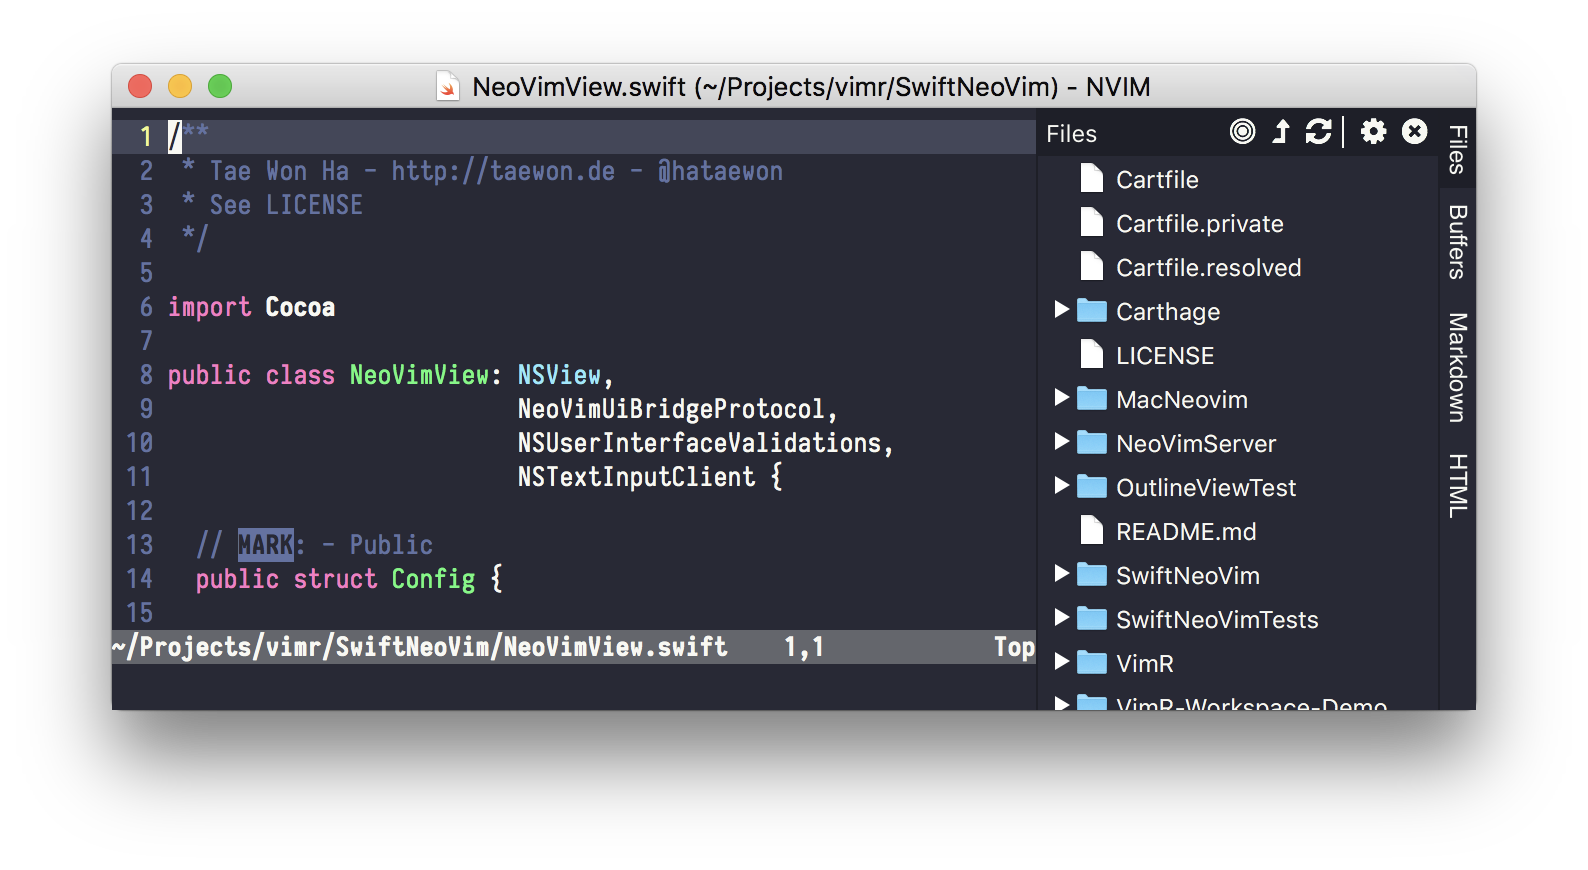Click the See LICENSE comment text
The image size is (1588, 870).
coord(286,205)
